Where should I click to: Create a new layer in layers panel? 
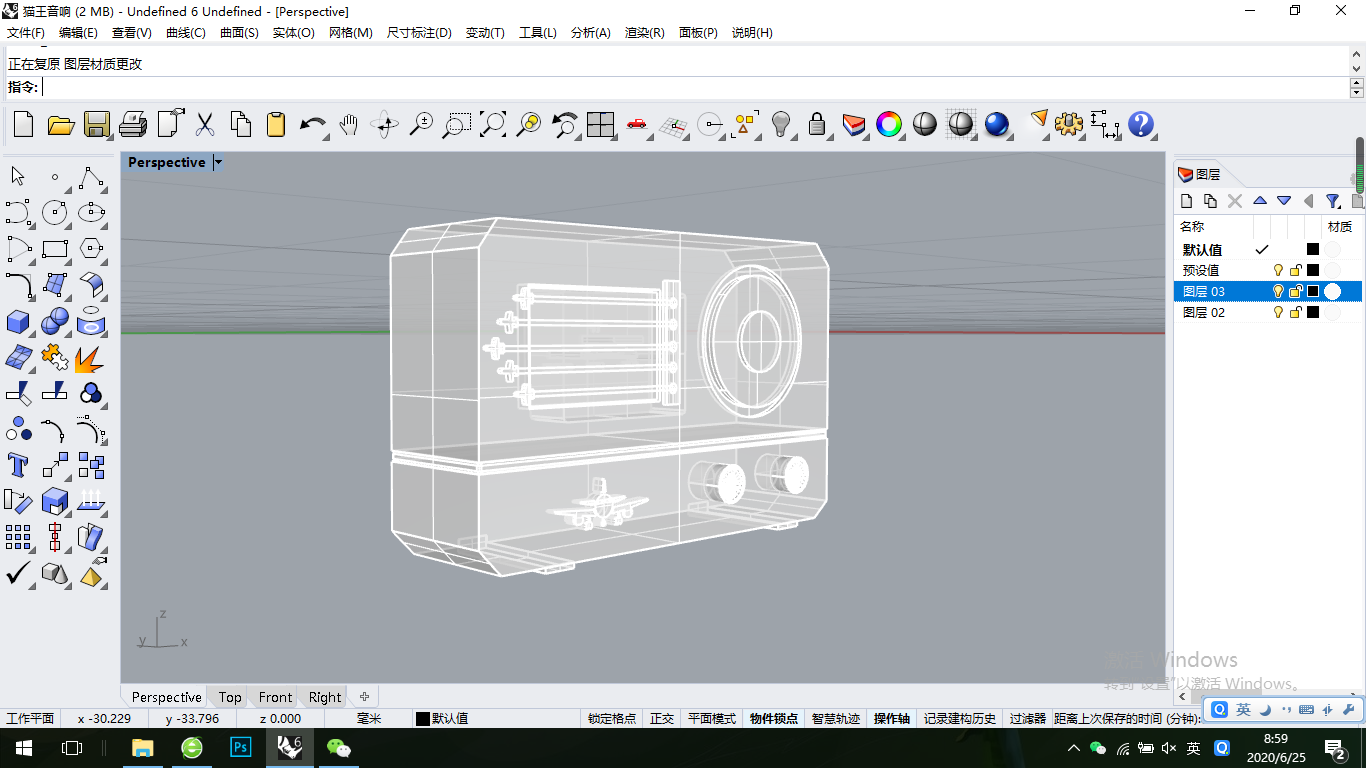pos(1187,201)
